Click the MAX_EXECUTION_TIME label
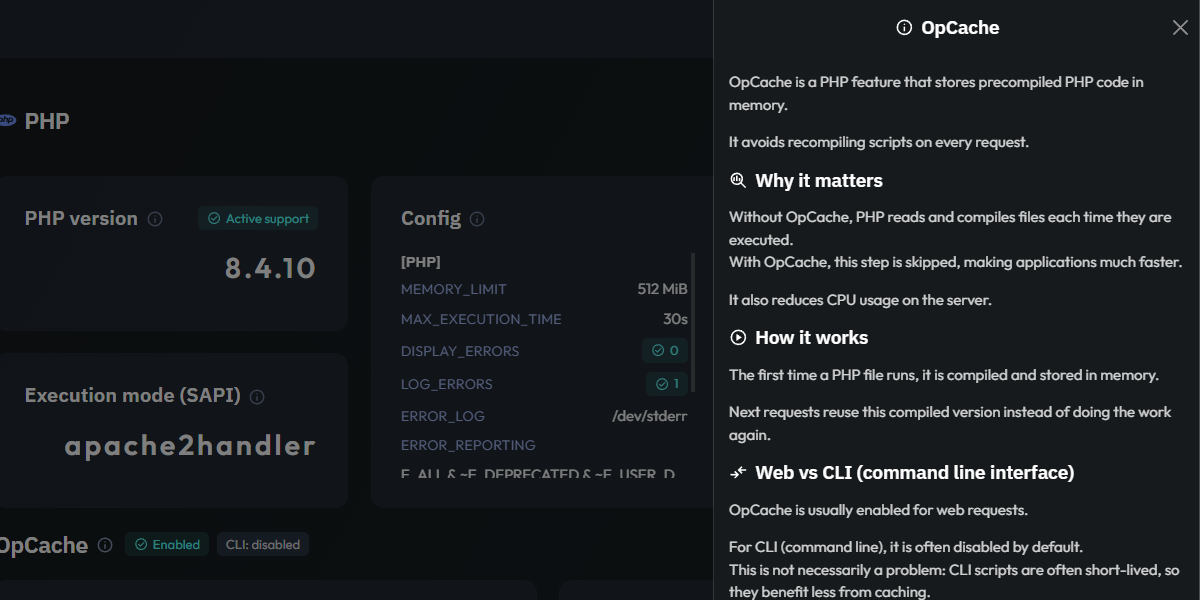This screenshot has height=600, width=1200. point(481,320)
